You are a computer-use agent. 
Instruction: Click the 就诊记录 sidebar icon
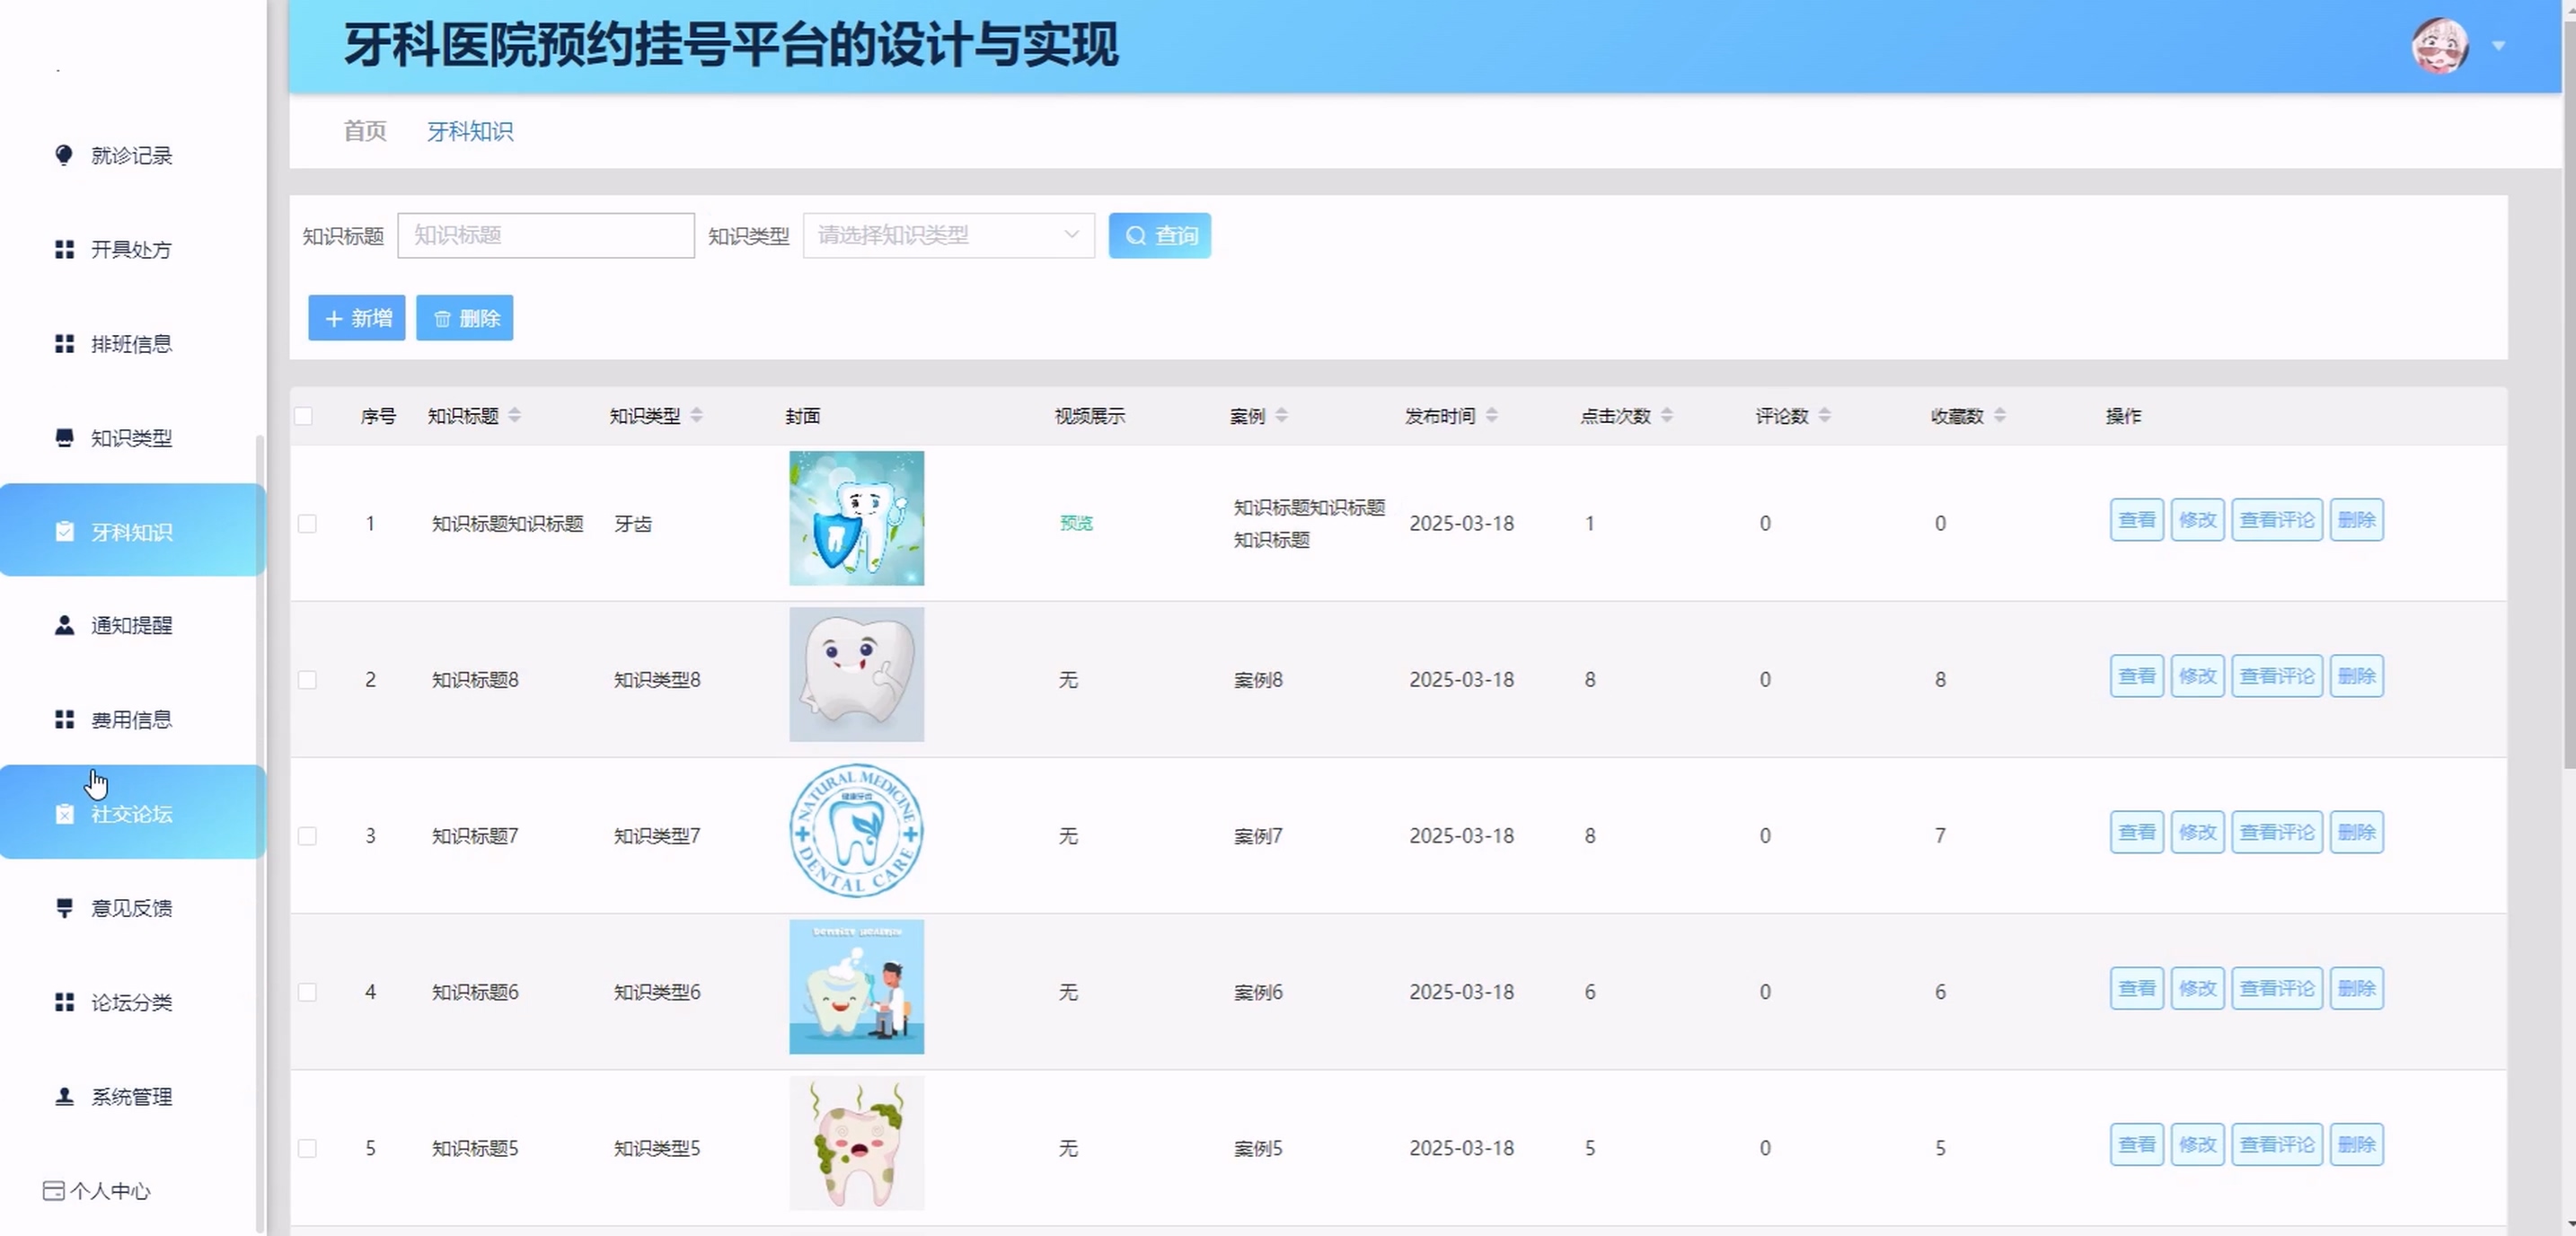click(x=64, y=155)
